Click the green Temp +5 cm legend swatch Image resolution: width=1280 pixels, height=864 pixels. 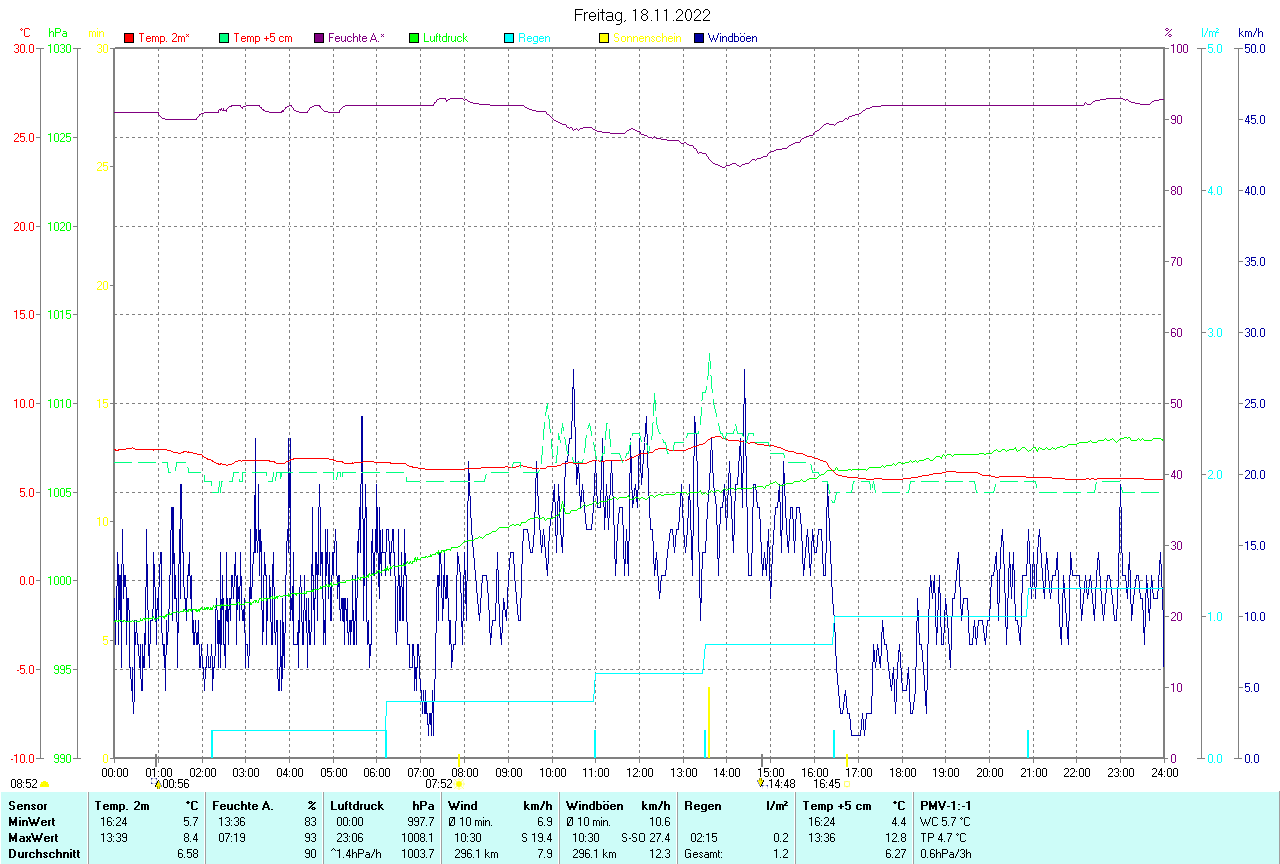point(223,38)
